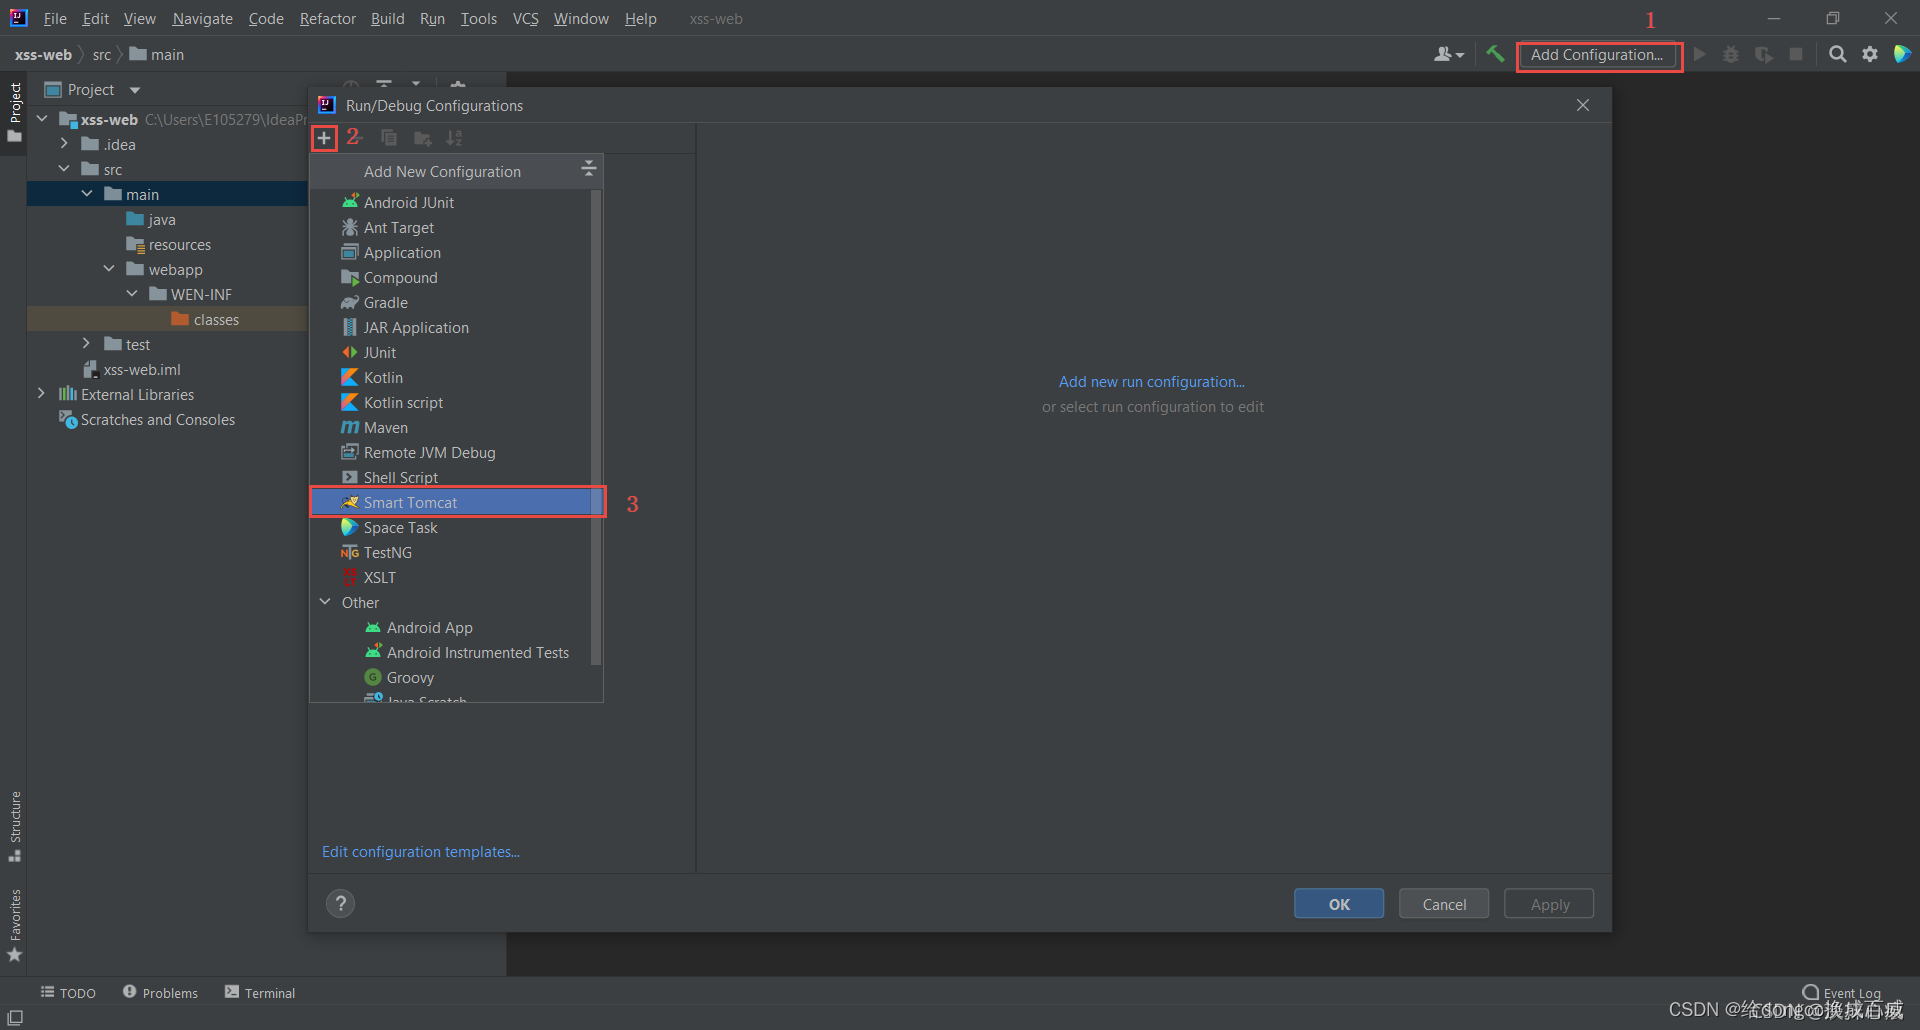Click the Build project hammer icon
Viewport: 1920px width, 1030px height.
[1495, 54]
